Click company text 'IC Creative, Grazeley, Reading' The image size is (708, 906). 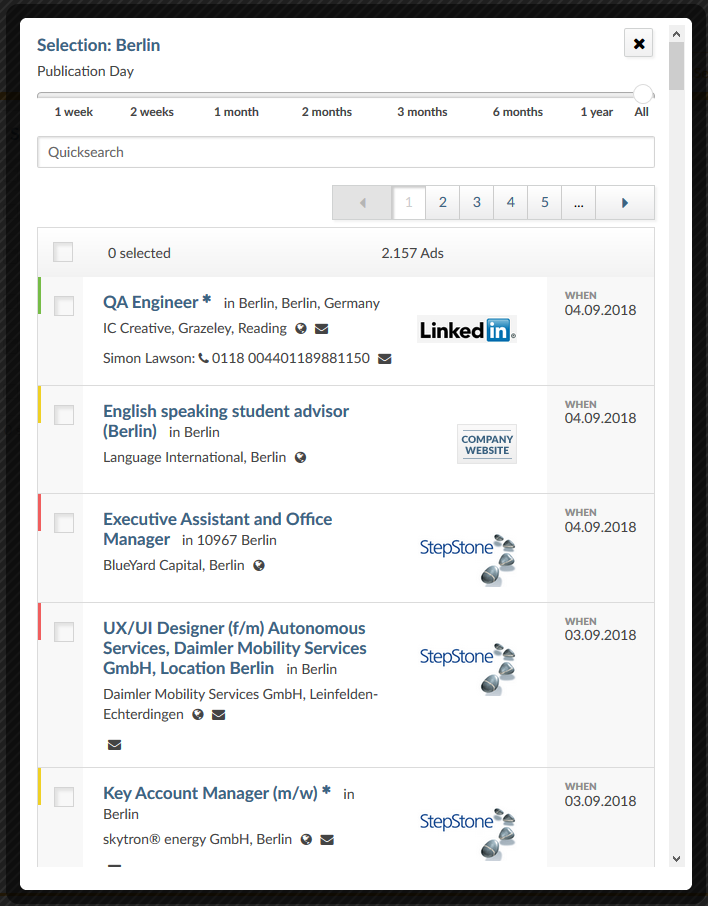pyautogui.click(x=195, y=328)
